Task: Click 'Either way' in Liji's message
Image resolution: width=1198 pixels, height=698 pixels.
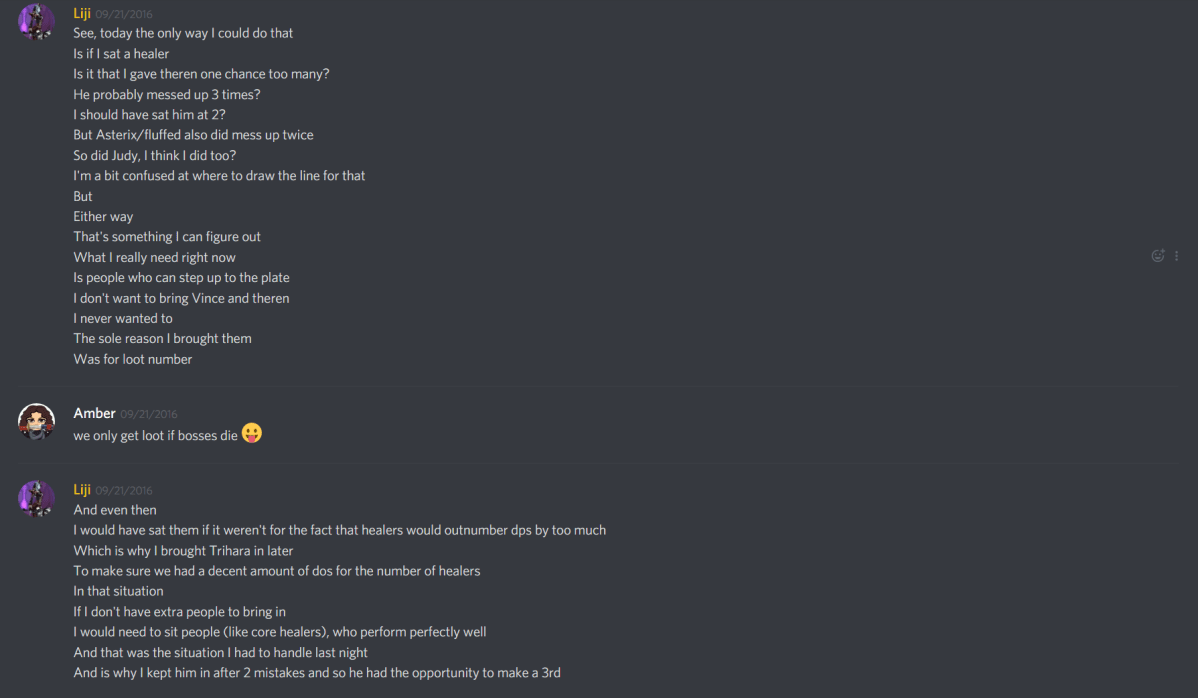Action: (103, 215)
